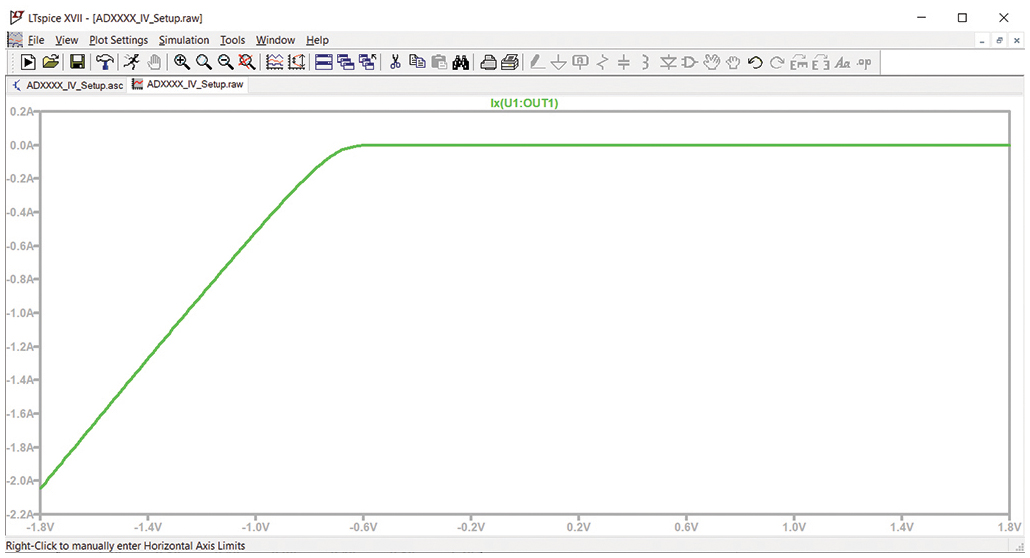Click the Cascade Windows icon
The width and height of the screenshot is (1030, 558).
(x=346, y=62)
